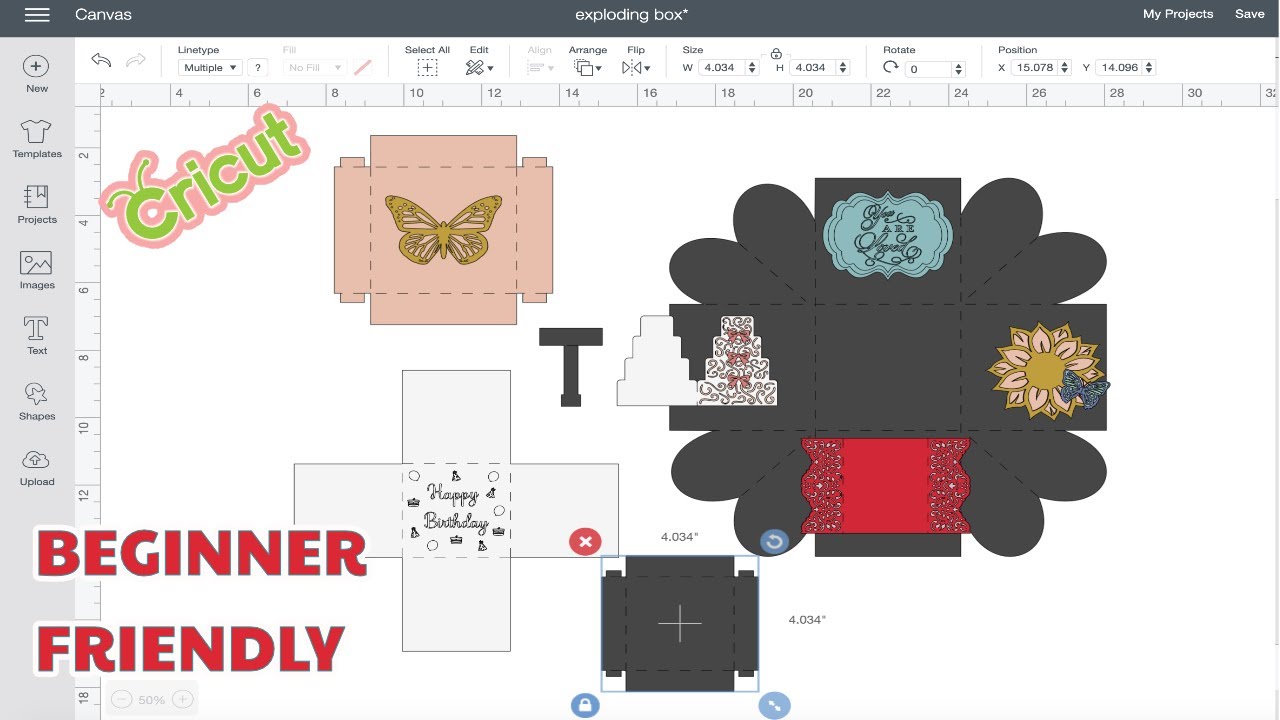The height and width of the screenshot is (720, 1280).
Task: Open the Shapes panel
Action: point(36,401)
